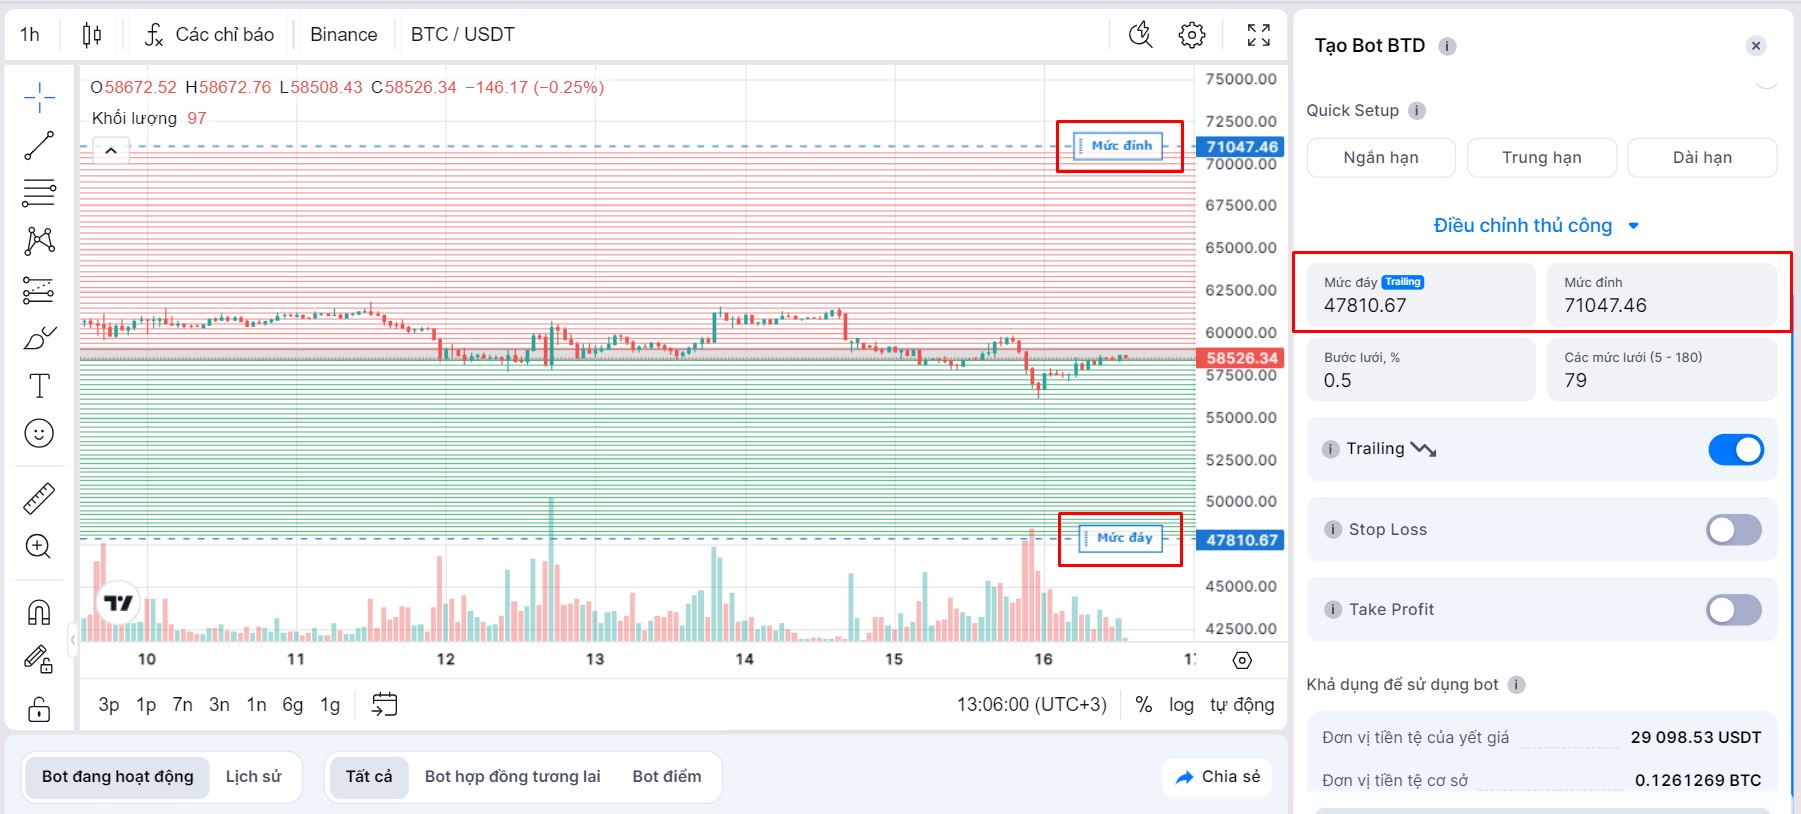Open the emoji sticker tool
This screenshot has height=814, width=1801.
tap(39, 433)
